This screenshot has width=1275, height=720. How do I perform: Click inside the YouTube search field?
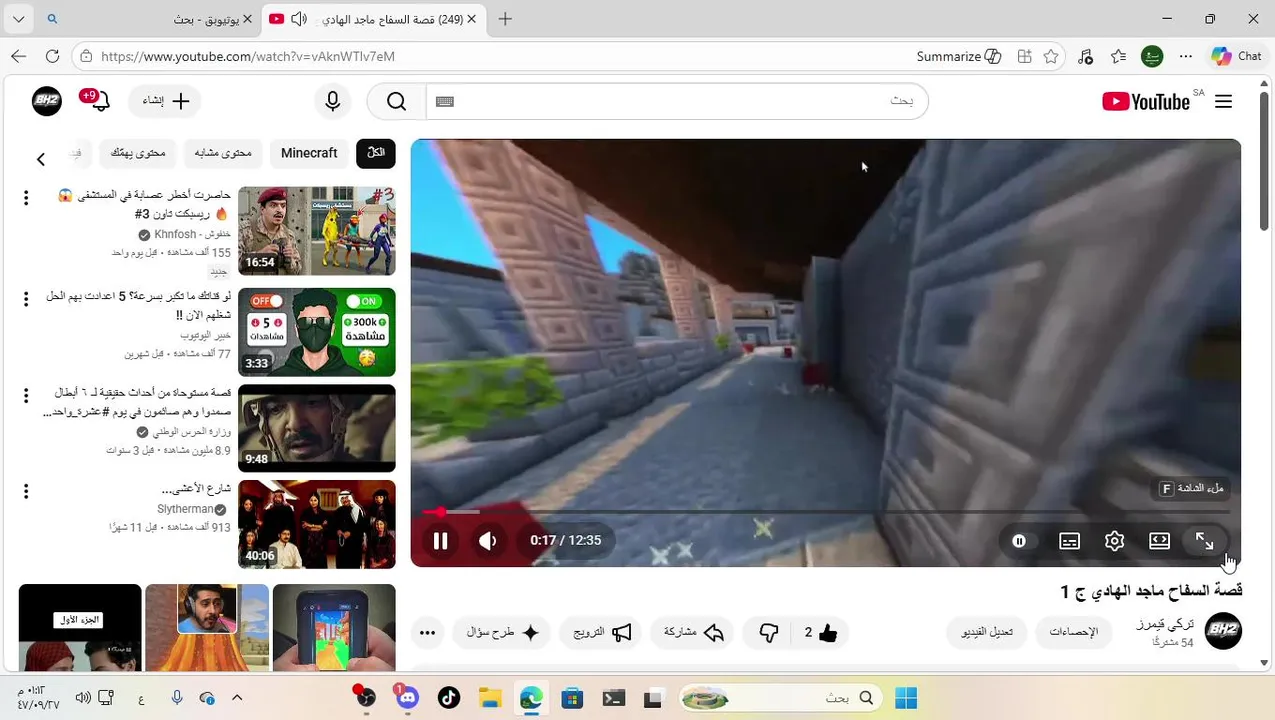(678, 101)
